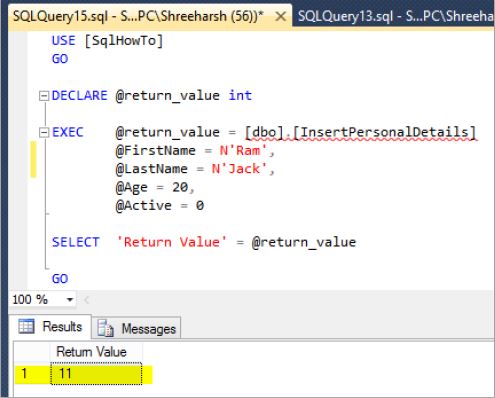Click the Results grid icon
Image resolution: width=495 pixels, height=398 pixels.
[26, 326]
